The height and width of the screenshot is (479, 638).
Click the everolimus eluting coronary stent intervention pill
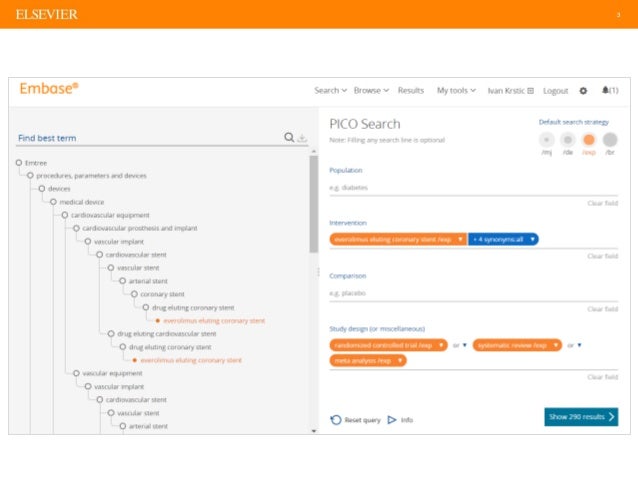[393, 239]
